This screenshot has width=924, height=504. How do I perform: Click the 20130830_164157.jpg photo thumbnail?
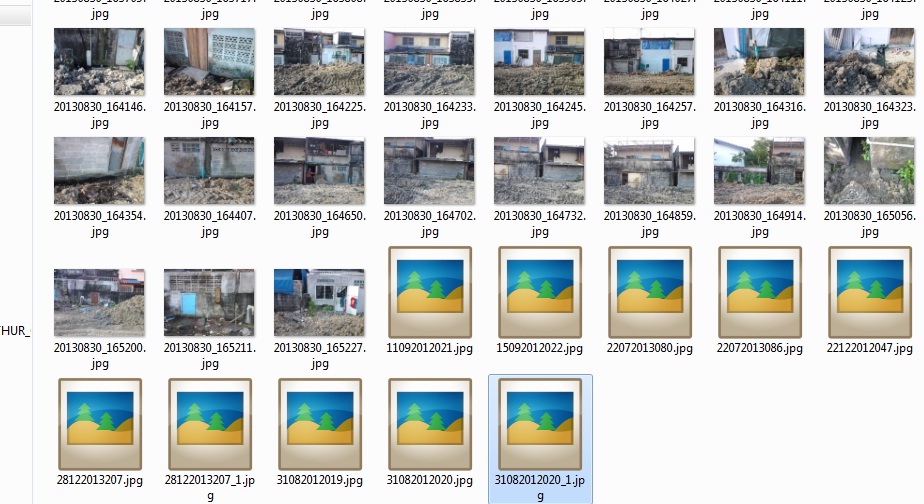209,61
